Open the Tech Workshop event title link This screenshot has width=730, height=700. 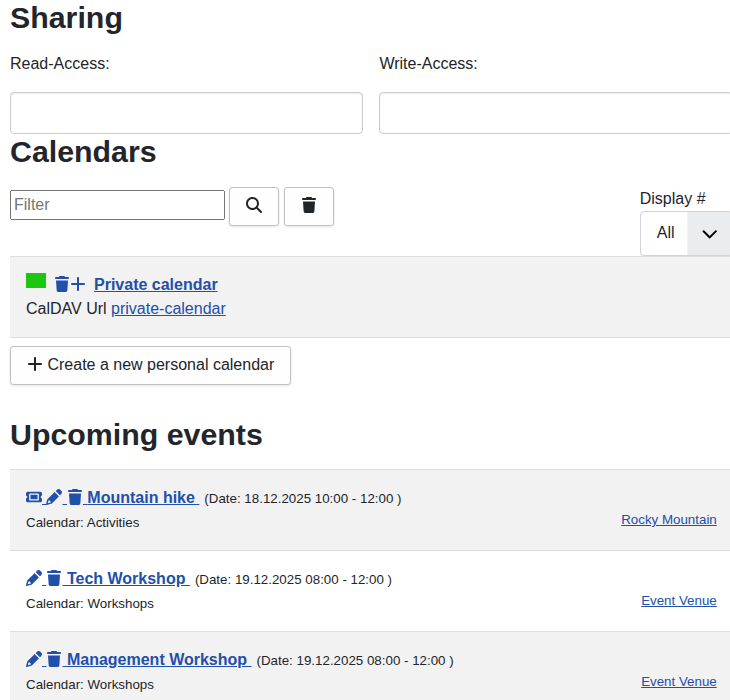coord(126,578)
